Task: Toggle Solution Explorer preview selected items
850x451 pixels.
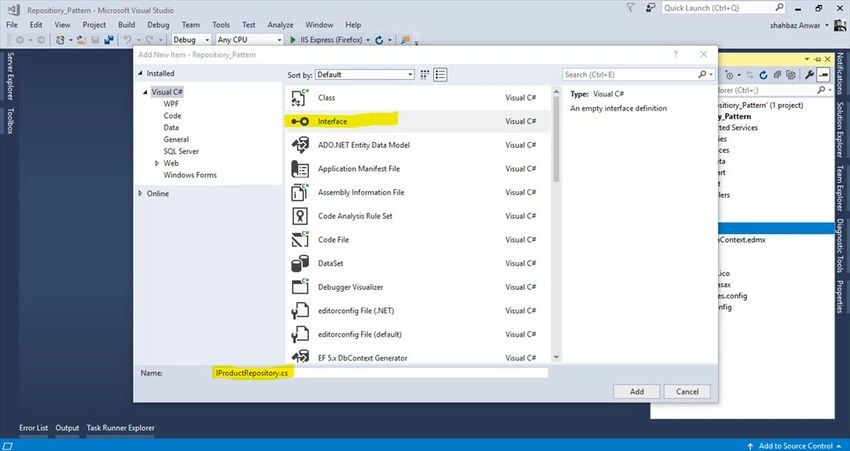Action: [x=823, y=75]
